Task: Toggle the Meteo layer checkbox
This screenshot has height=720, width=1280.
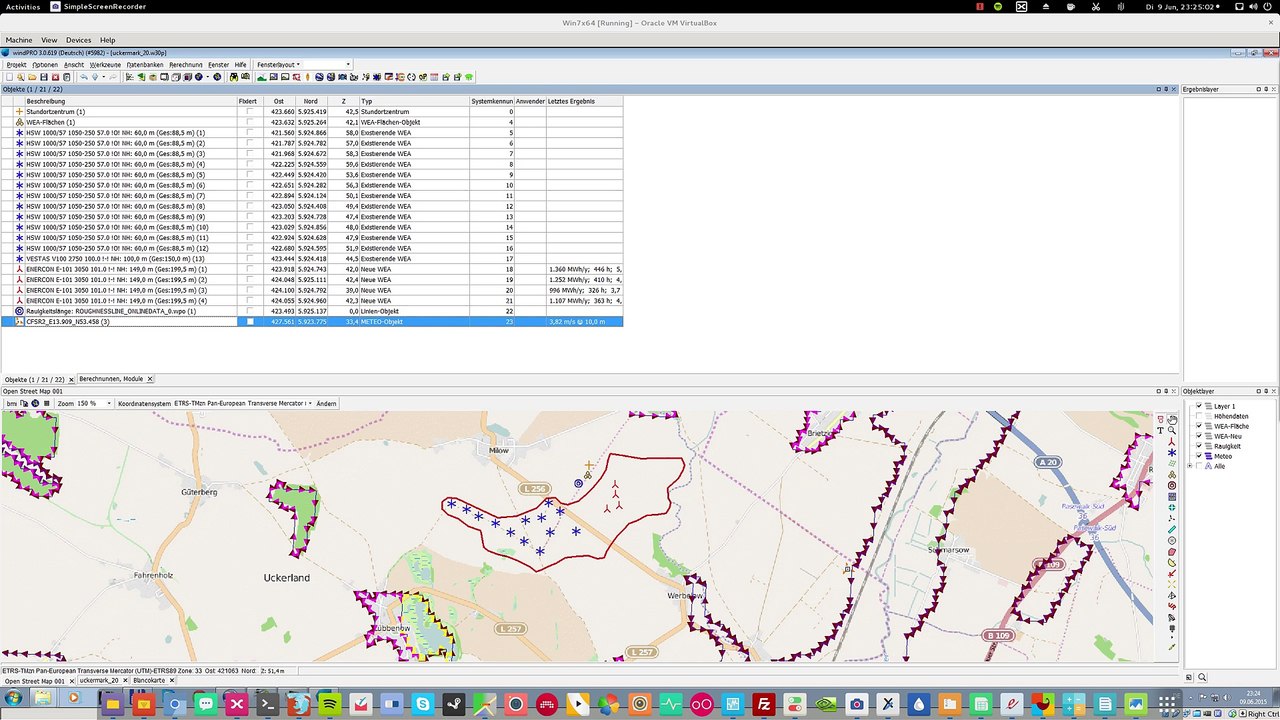Action: click(1200, 456)
